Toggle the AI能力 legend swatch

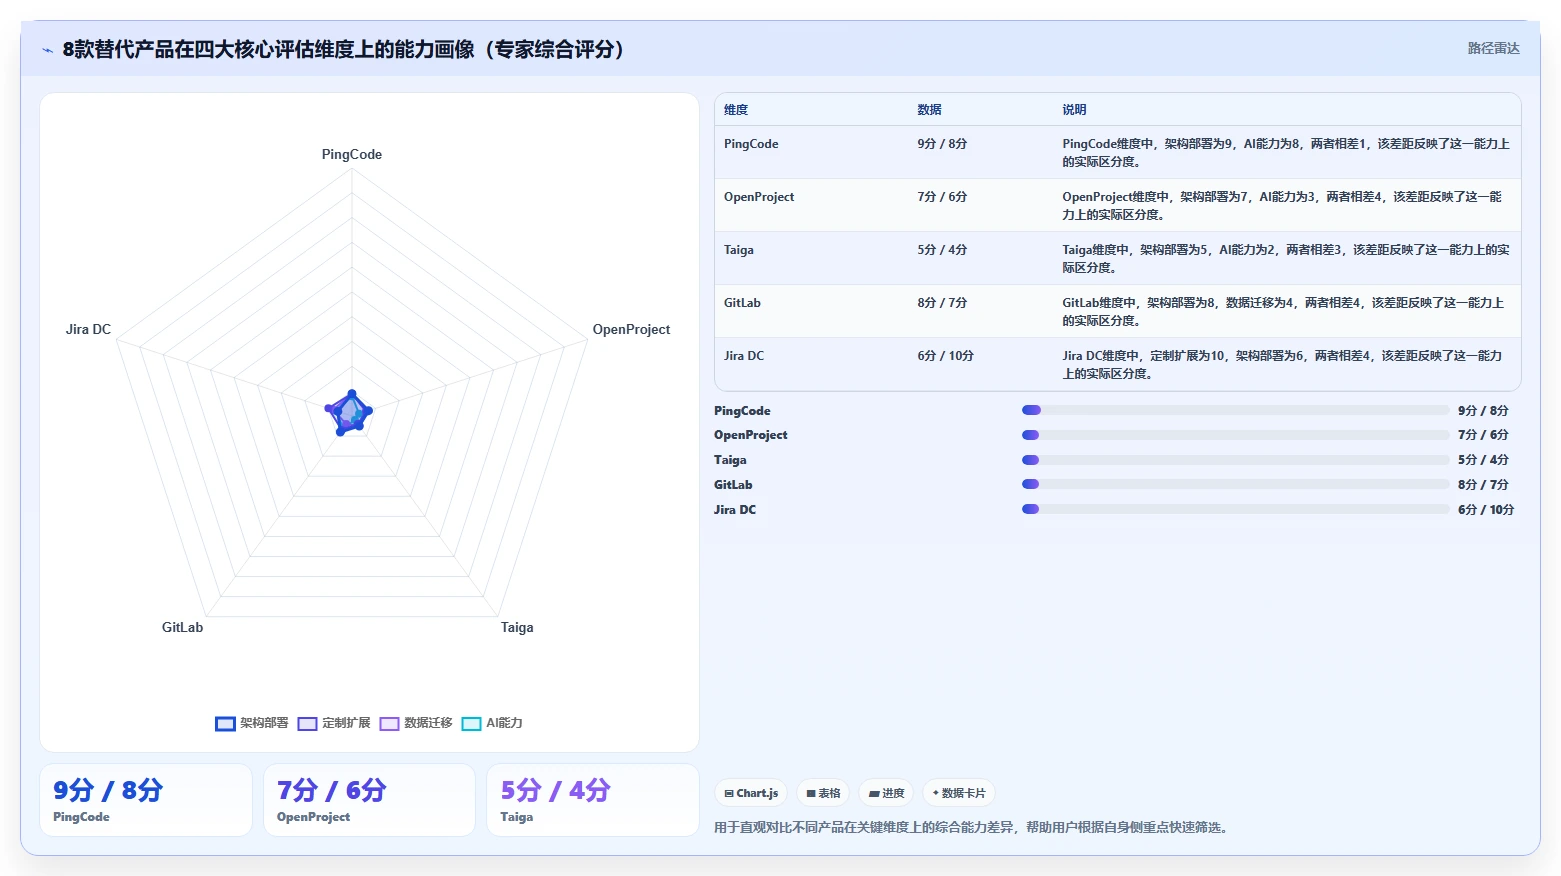click(471, 723)
